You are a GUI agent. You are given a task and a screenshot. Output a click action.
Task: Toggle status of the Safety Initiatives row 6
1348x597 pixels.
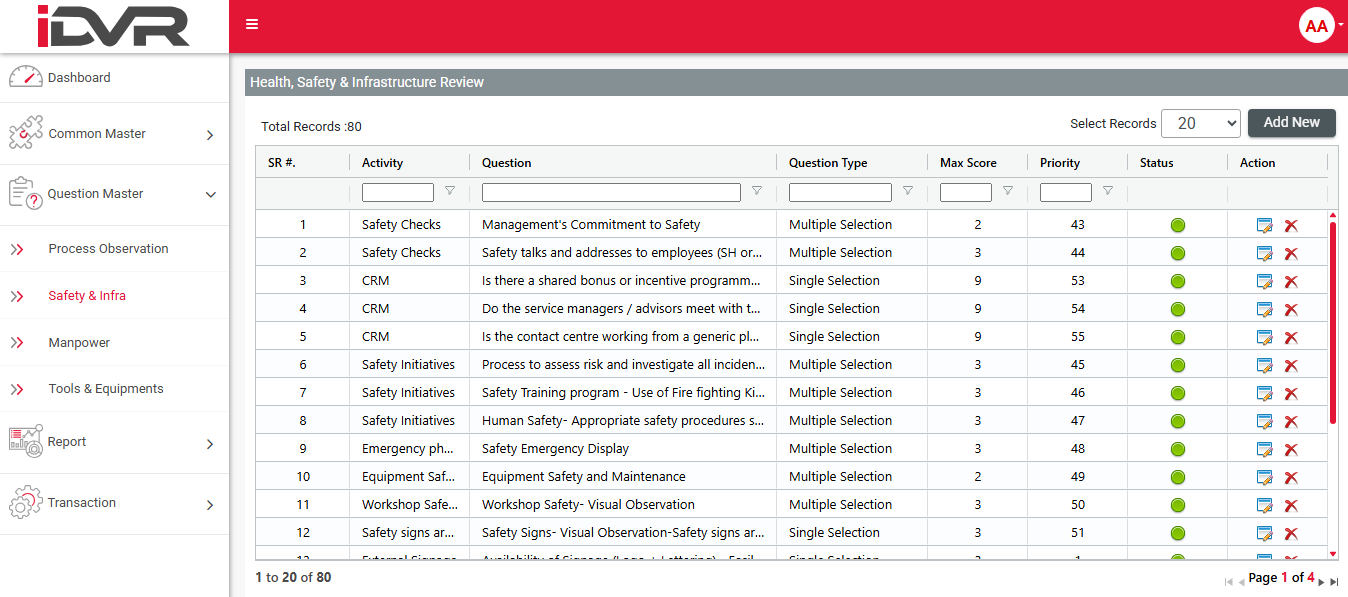click(1177, 365)
